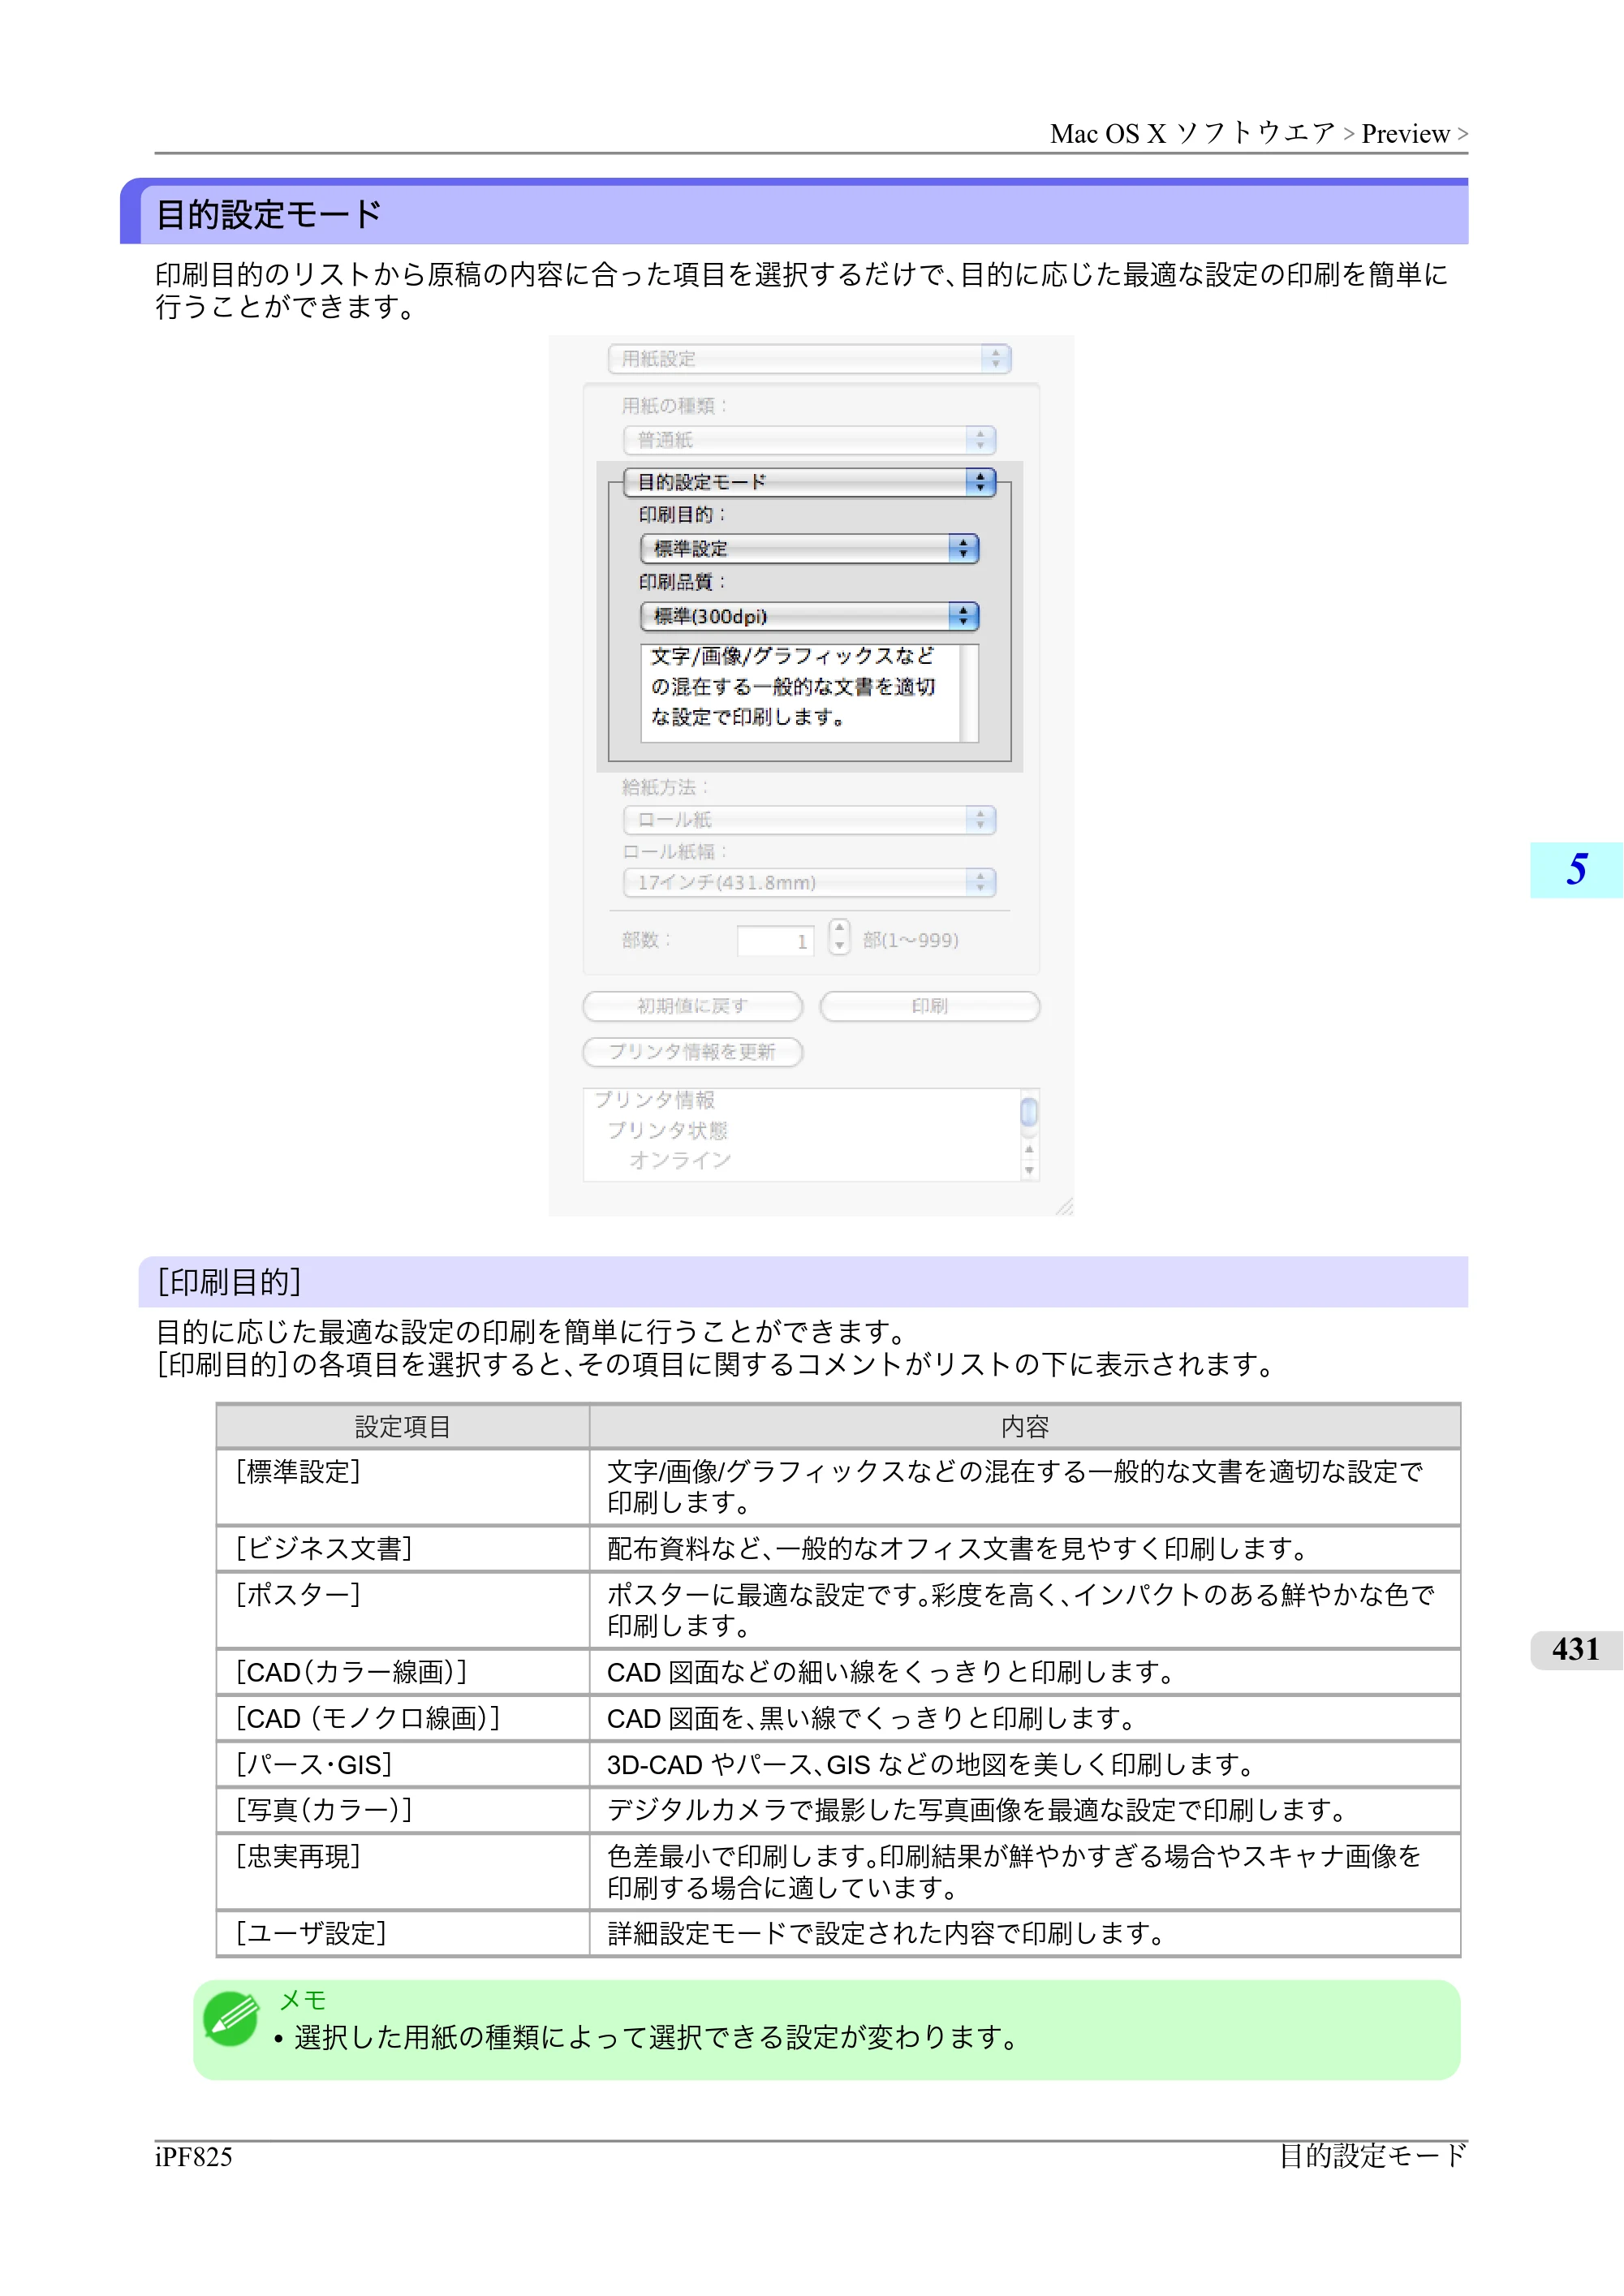Click the 初期値に戻す button
This screenshot has width=1624, height=2296.
click(692, 1006)
